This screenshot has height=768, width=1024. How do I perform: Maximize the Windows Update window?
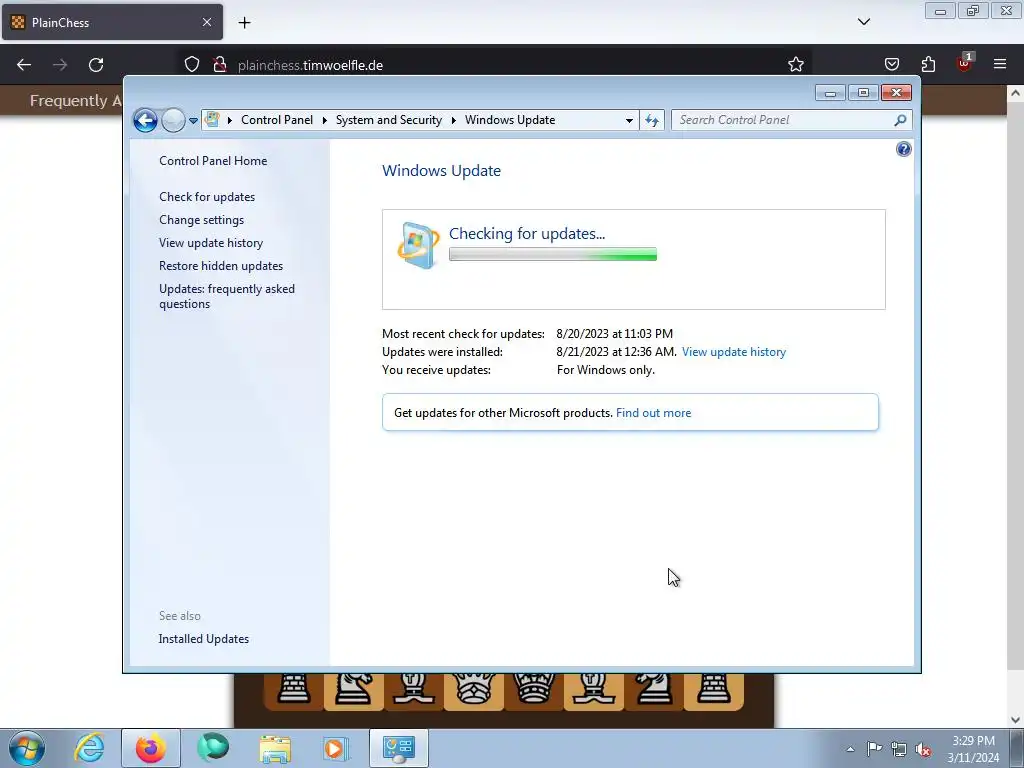[x=863, y=93]
